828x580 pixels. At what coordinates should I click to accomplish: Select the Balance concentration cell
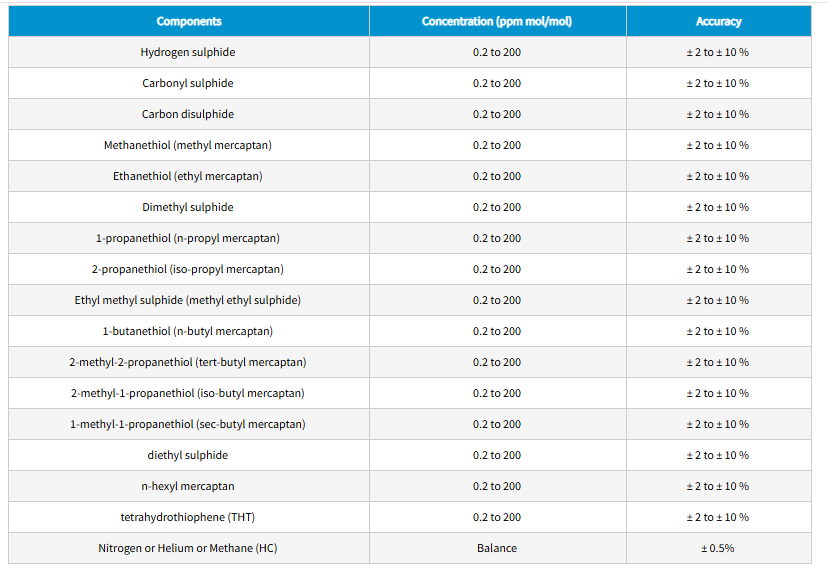pyautogui.click(x=497, y=548)
